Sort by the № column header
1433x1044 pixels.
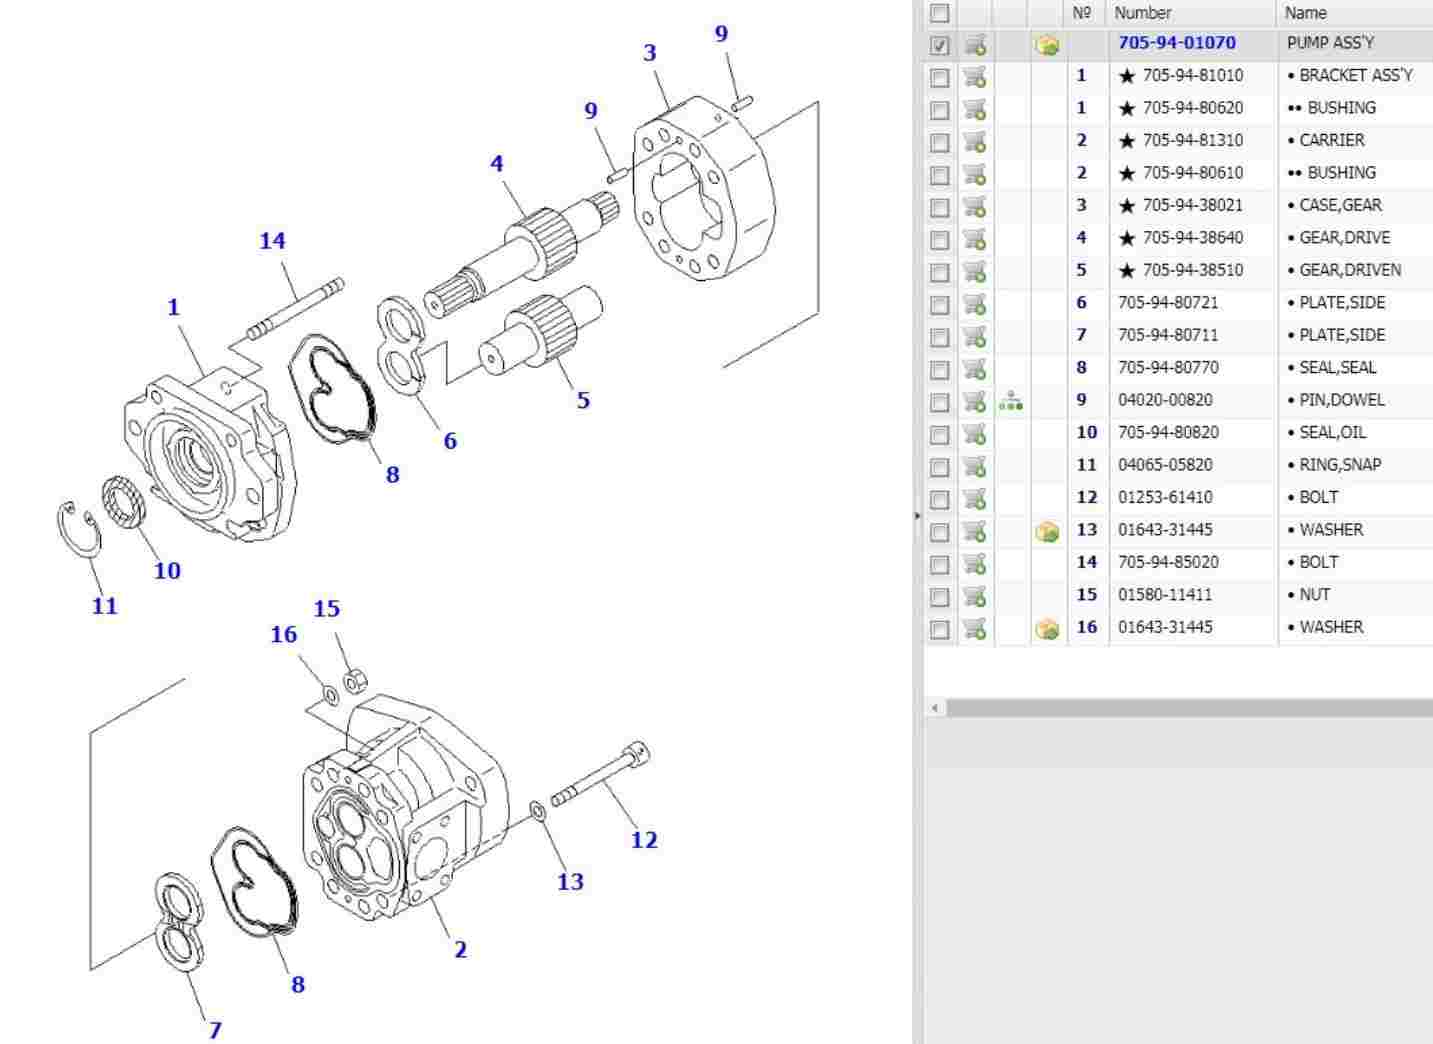click(x=1081, y=13)
